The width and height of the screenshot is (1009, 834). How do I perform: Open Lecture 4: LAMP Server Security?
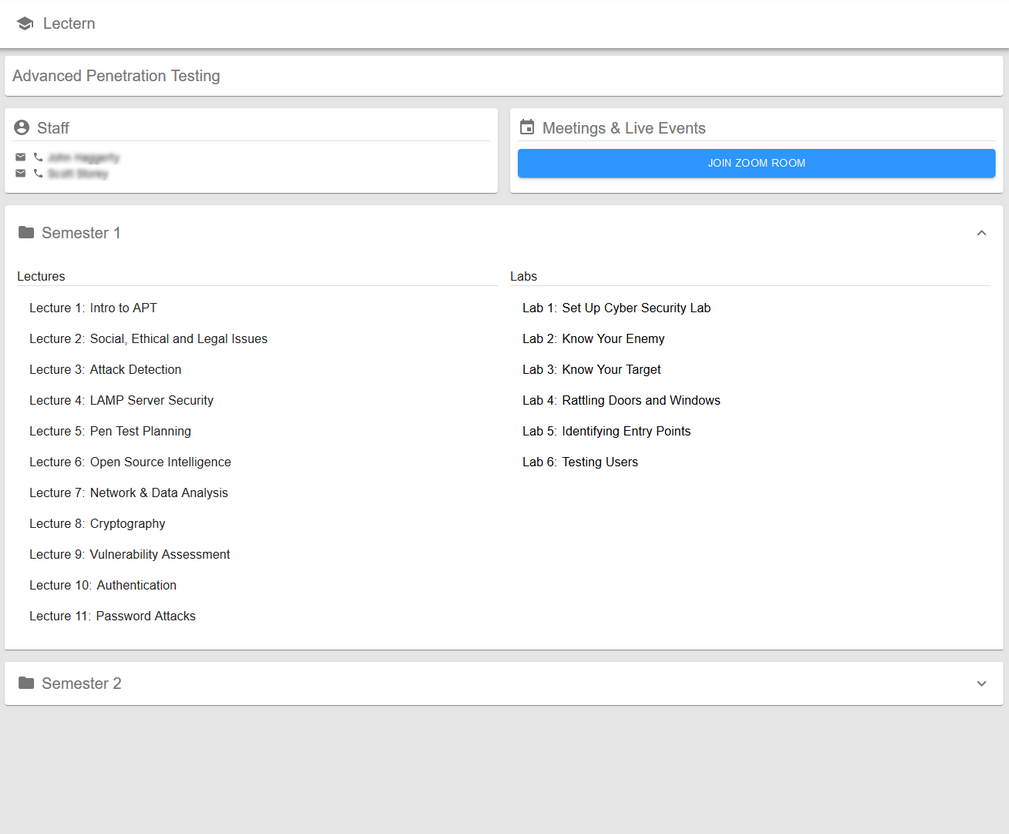pyautogui.click(x=121, y=400)
